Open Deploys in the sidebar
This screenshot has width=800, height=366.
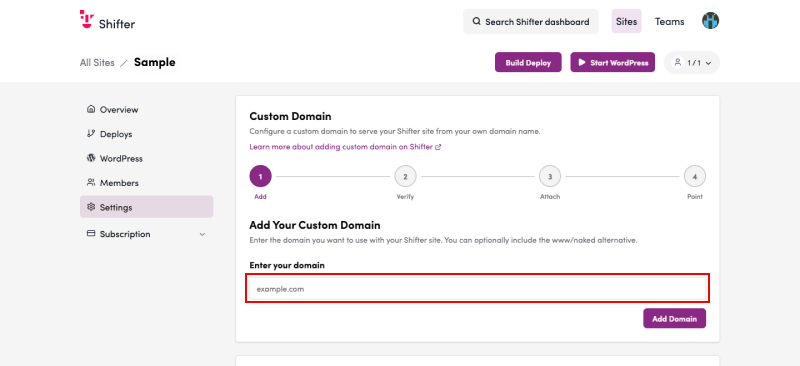pyautogui.click(x=146, y=134)
